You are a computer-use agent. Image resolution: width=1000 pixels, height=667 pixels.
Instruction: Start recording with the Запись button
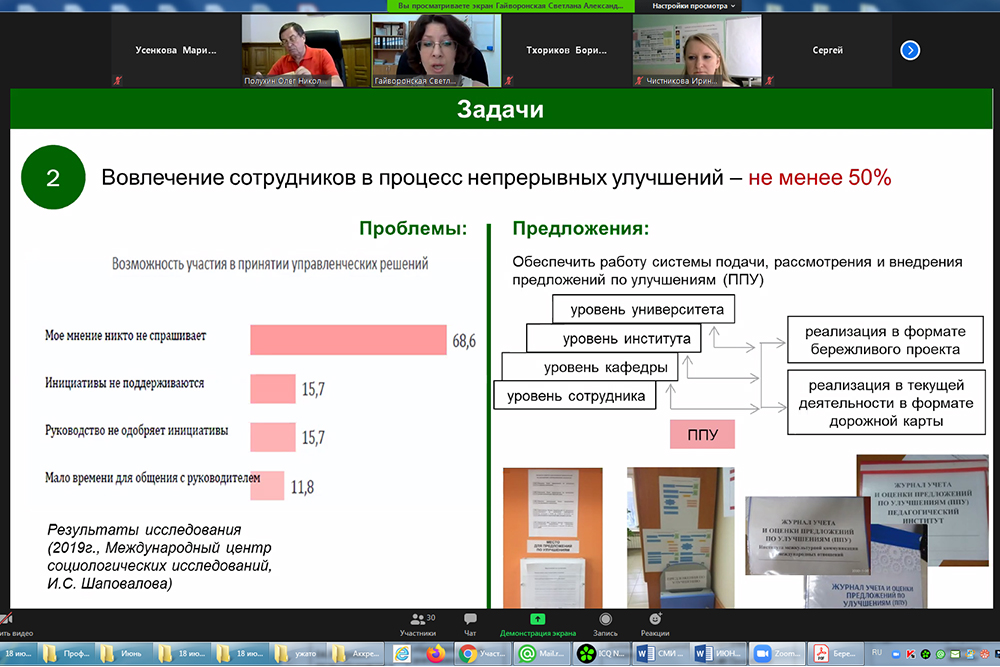605,624
